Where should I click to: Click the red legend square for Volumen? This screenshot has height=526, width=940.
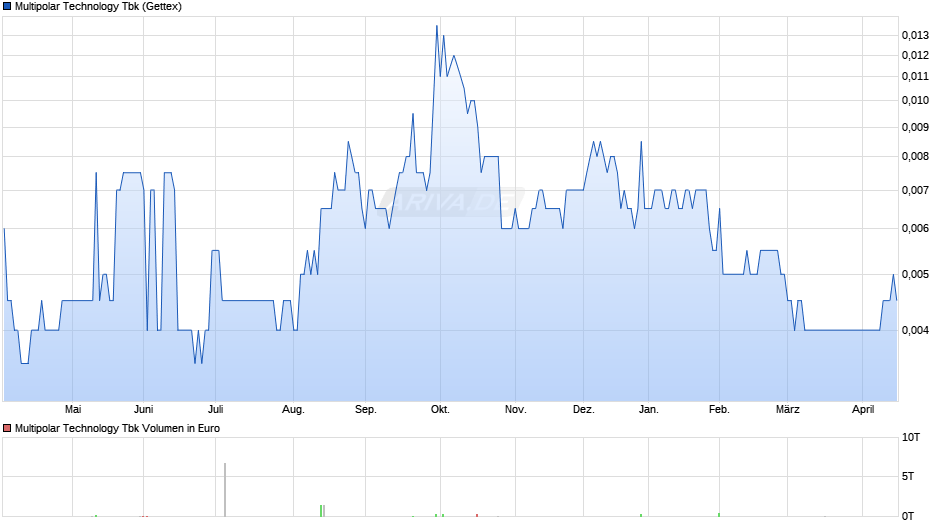pyautogui.click(x=7, y=428)
